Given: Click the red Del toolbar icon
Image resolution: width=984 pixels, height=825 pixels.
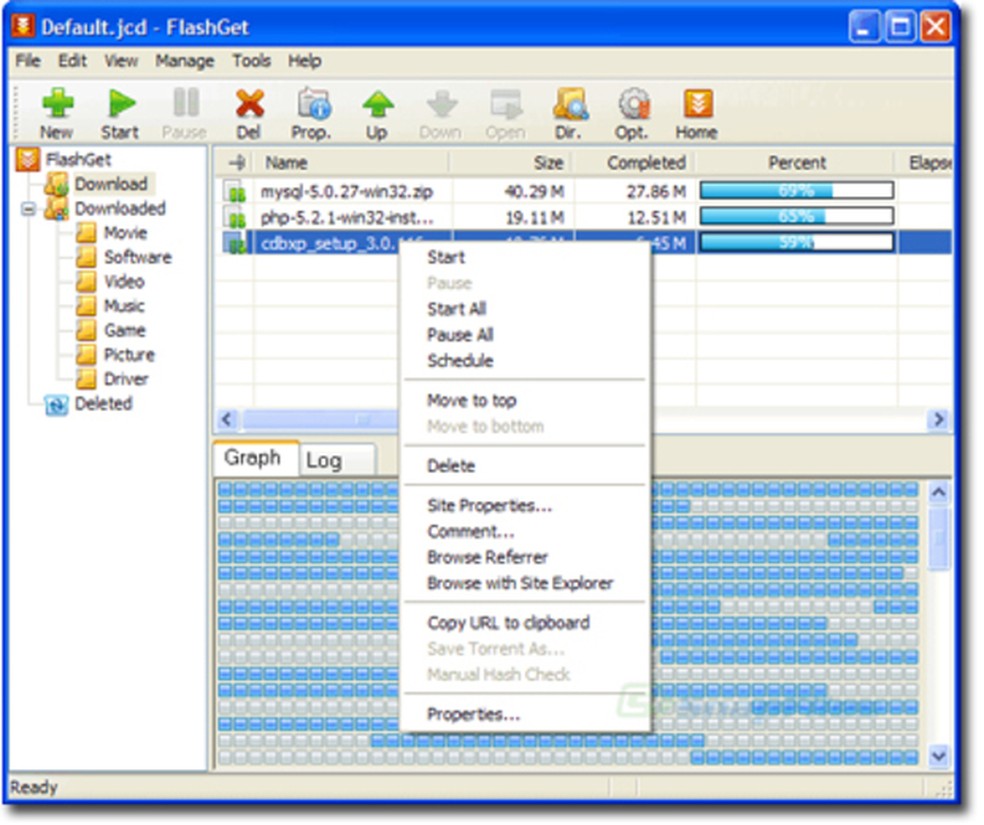Looking at the screenshot, I should pos(249,104).
